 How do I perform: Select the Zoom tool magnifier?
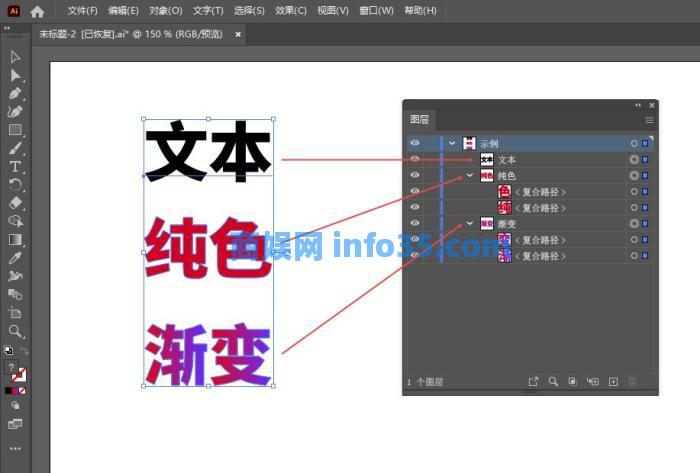point(15,331)
